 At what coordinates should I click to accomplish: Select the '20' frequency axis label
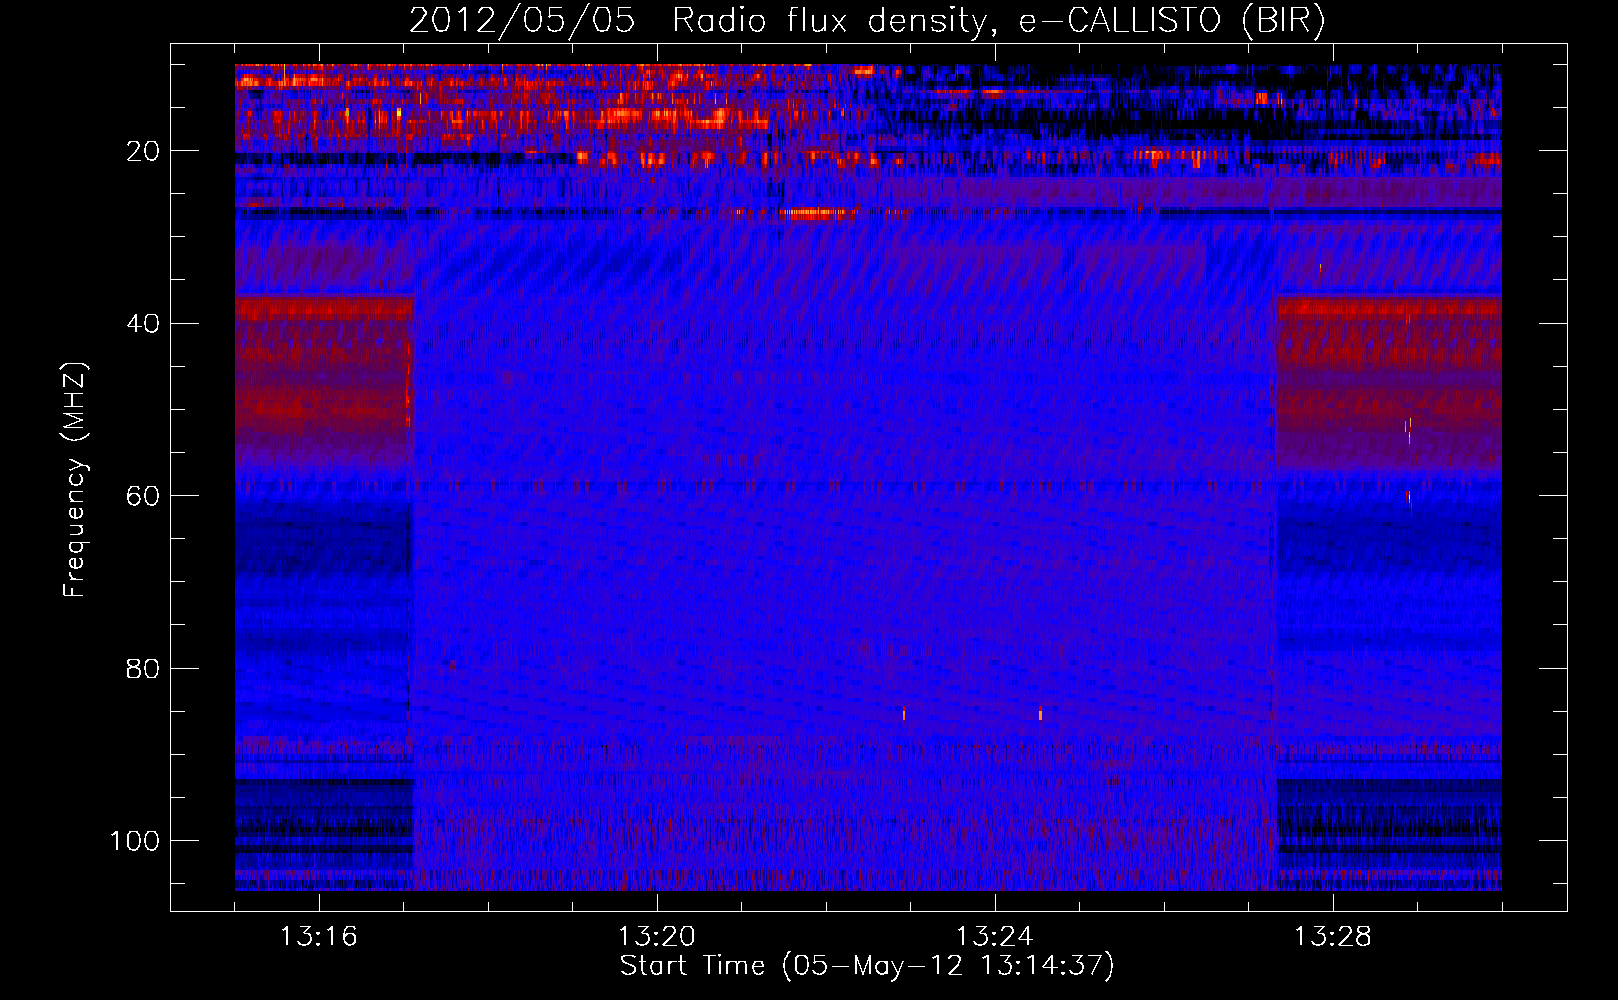click(x=143, y=151)
